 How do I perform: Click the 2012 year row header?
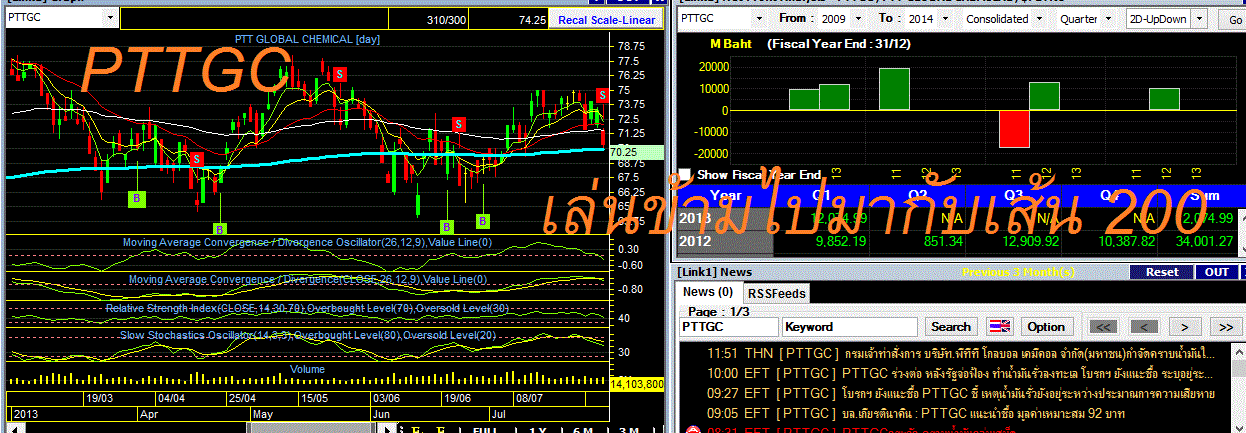[726, 240]
